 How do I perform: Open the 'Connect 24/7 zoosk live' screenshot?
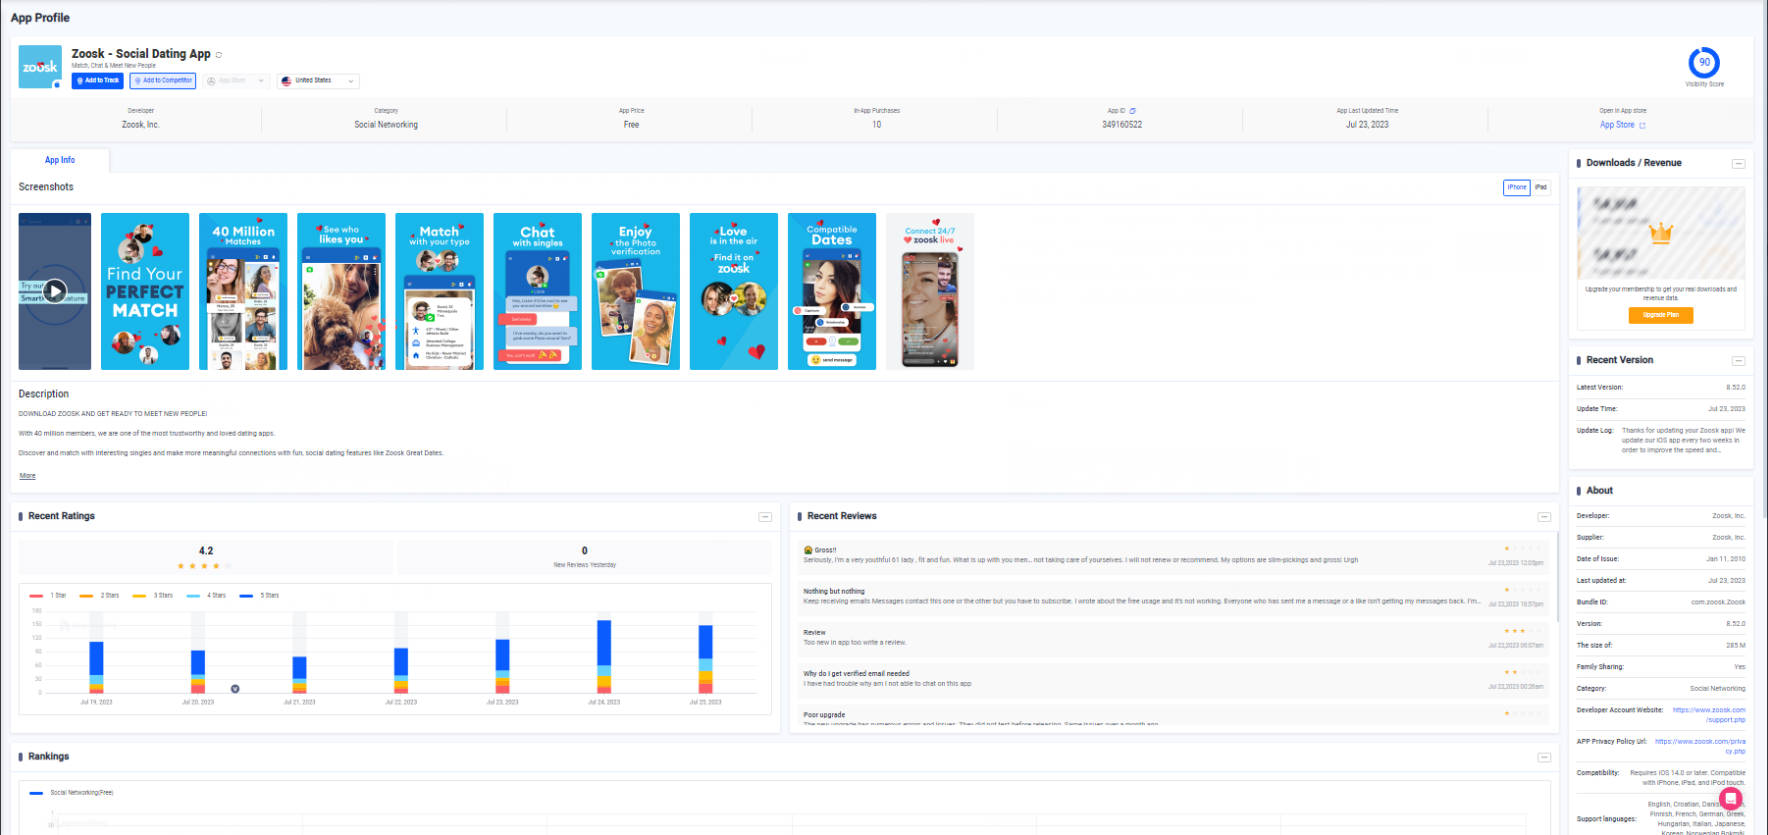click(930, 291)
